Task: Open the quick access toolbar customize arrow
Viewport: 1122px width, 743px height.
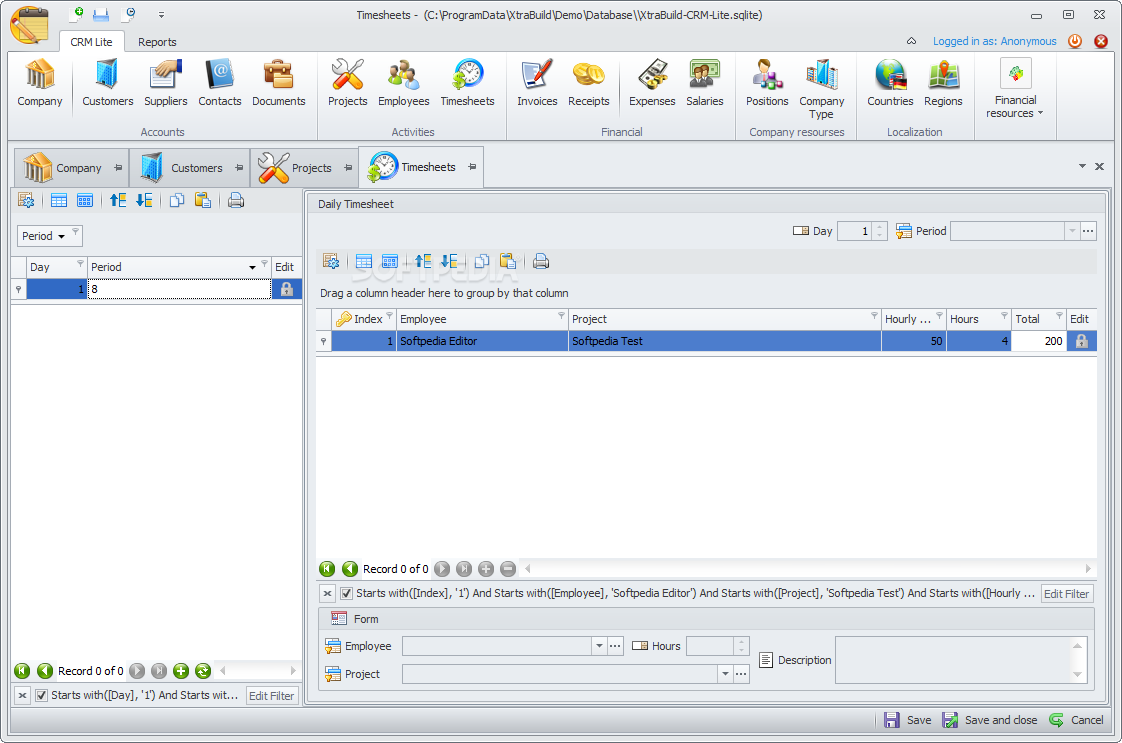Action: coord(161,14)
